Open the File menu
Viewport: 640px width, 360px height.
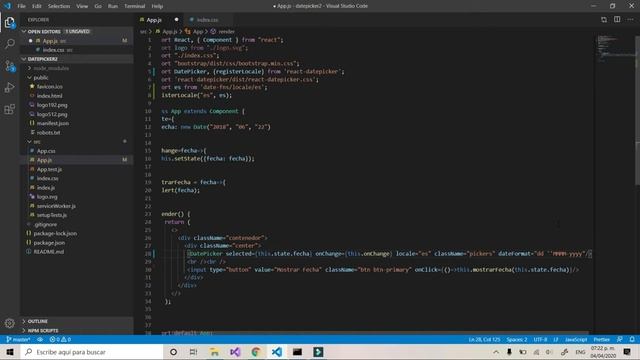22,6
